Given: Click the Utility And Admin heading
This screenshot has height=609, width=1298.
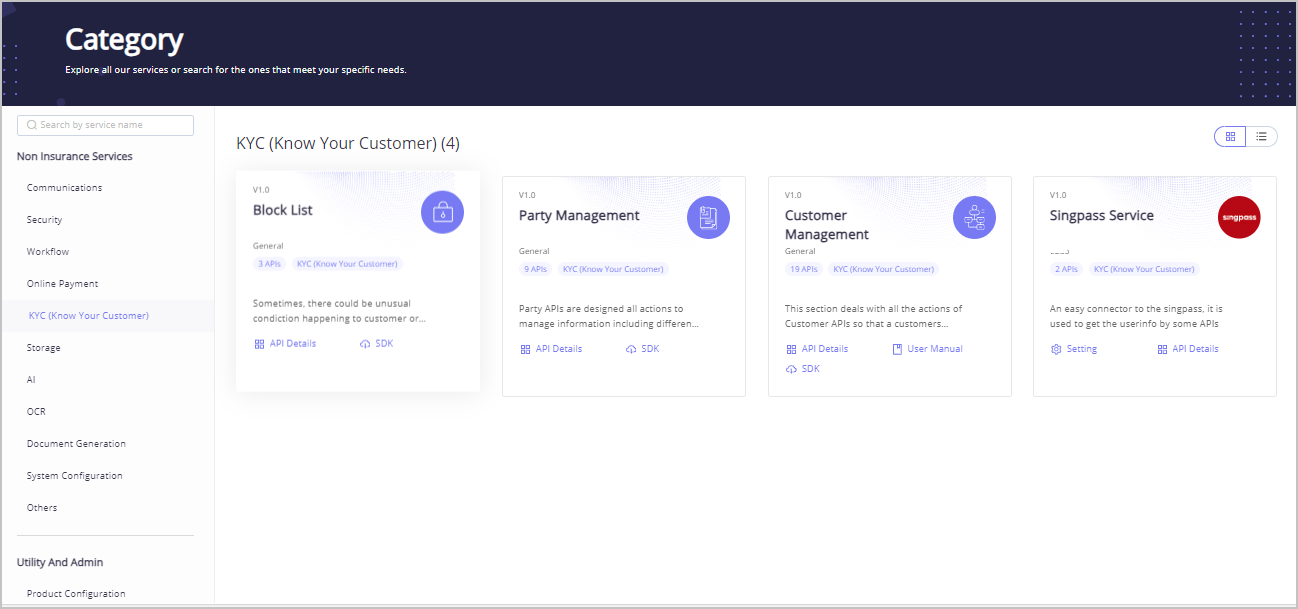Looking at the screenshot, I should 60,563.
